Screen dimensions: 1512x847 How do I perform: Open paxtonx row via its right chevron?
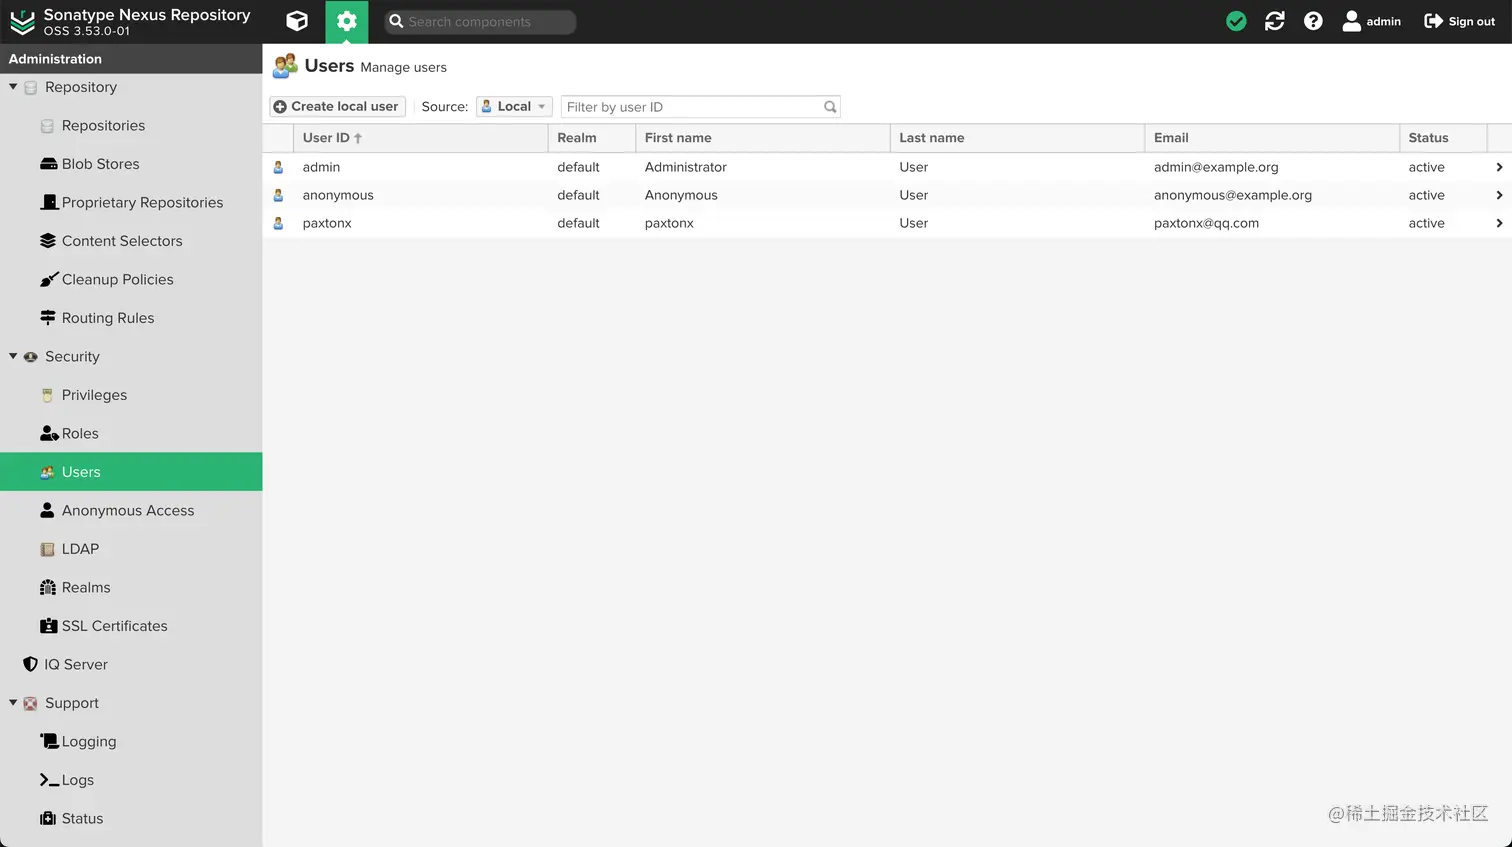tap(1499, 223)
